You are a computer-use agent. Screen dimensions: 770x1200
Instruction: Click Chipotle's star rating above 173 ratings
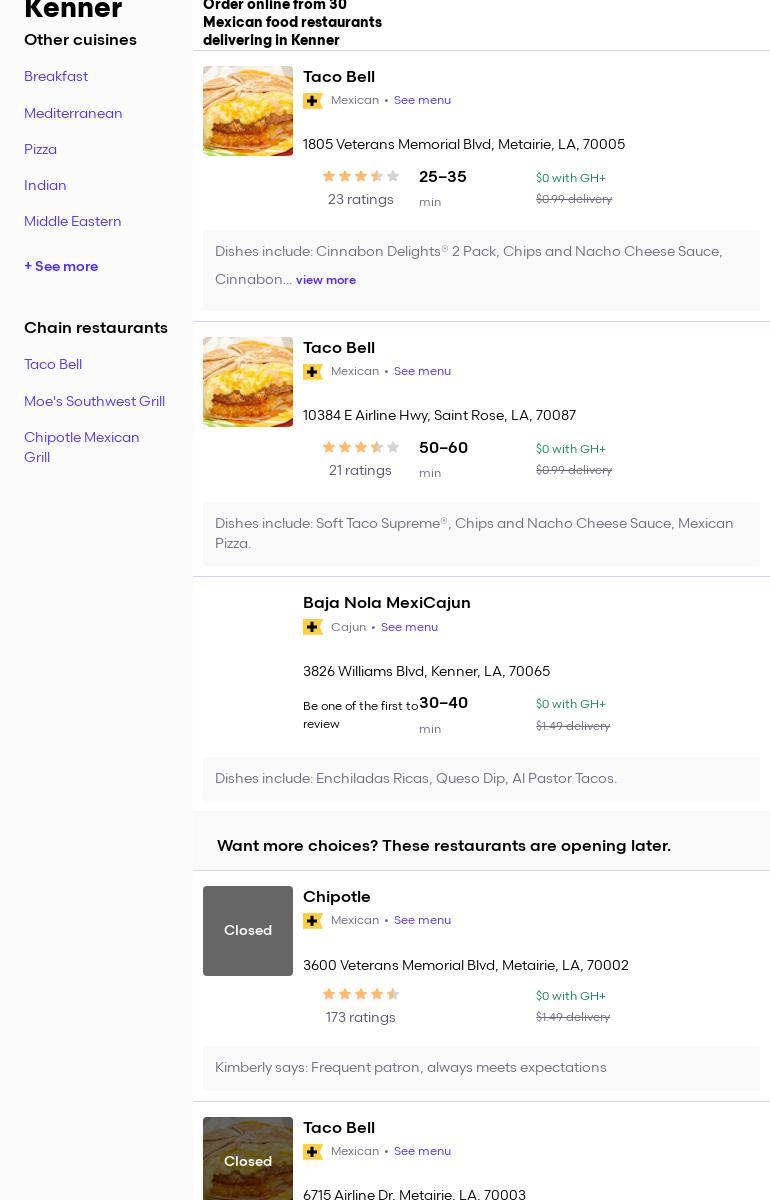[x=360, y=994]
